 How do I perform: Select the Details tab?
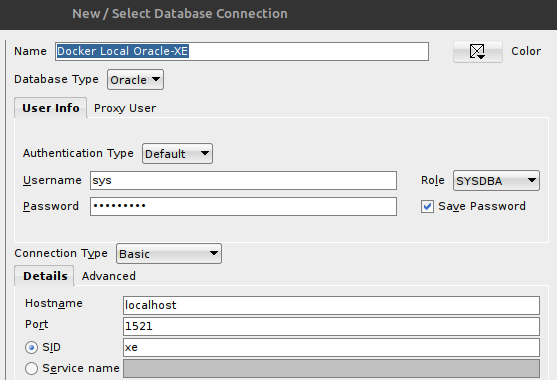coord(45,276)
